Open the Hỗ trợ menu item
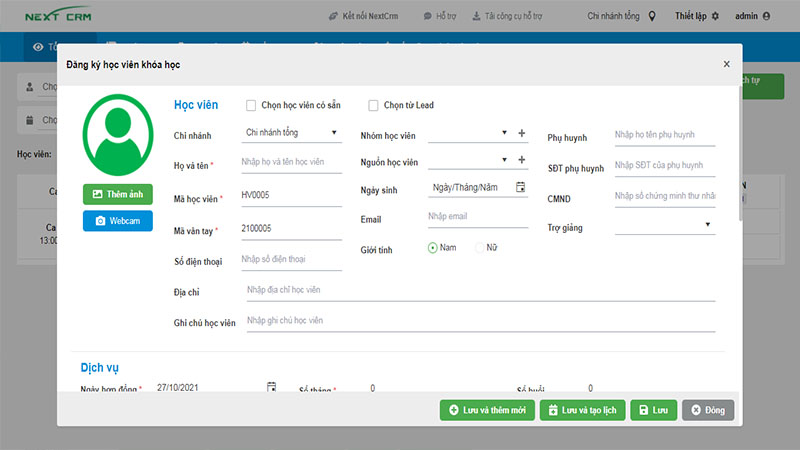 (441, 16)
